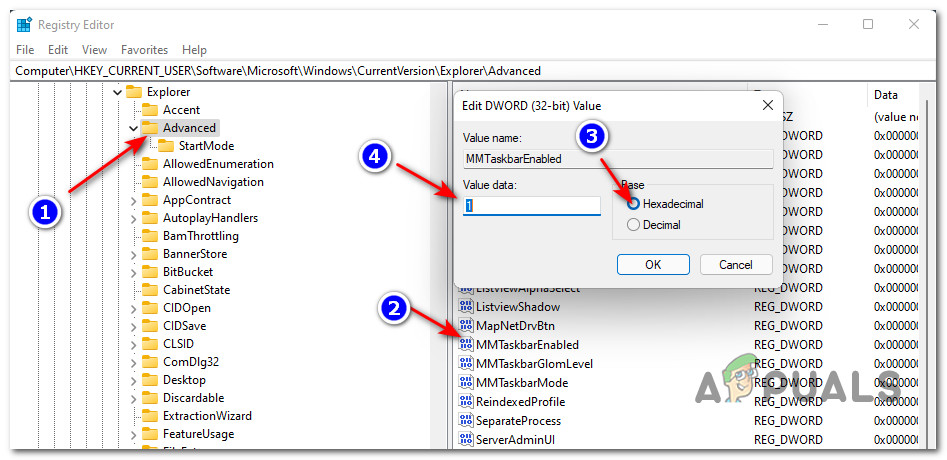This screenshot has width=947, height=460.
Task: Select the MMTaskbarGlomLevel value name
Action: pos(534,364)
